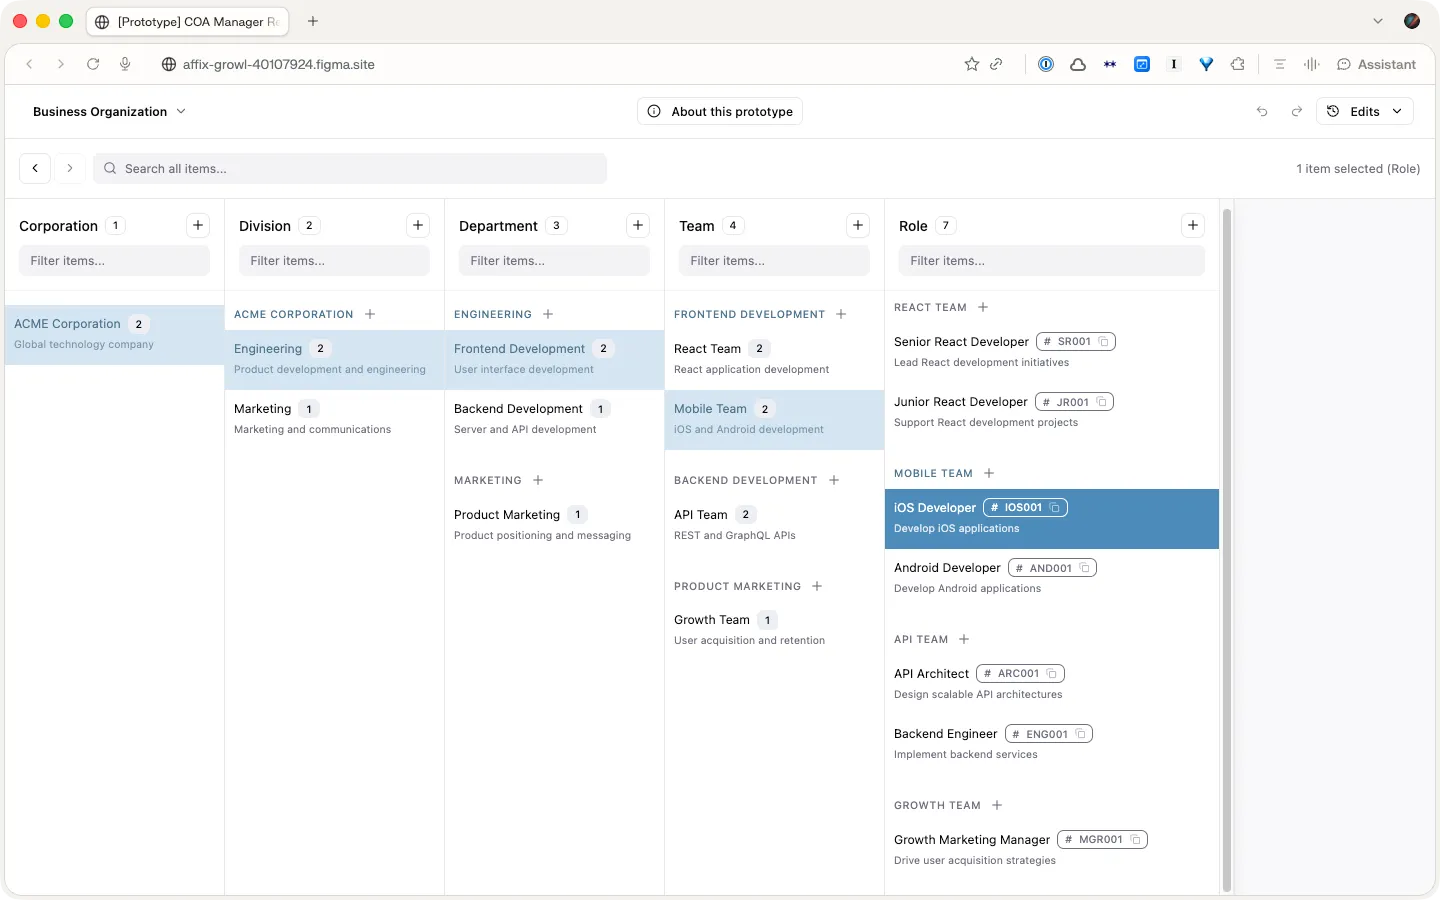
Task: Select the API Team row
Action: click(x=774, y=525)
